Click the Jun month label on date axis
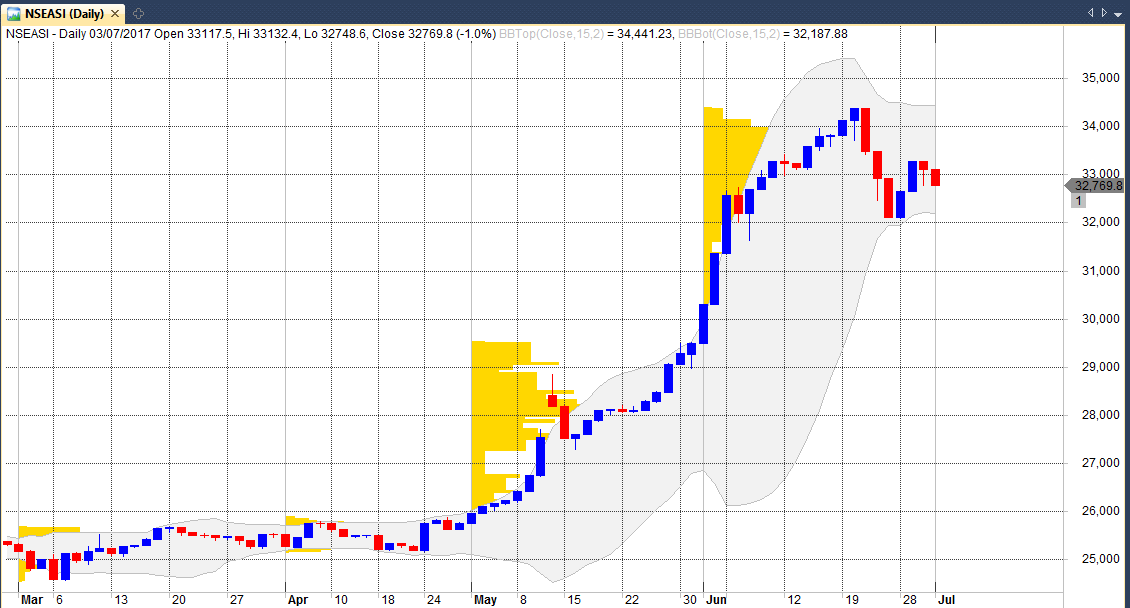 tap(716, 600)
